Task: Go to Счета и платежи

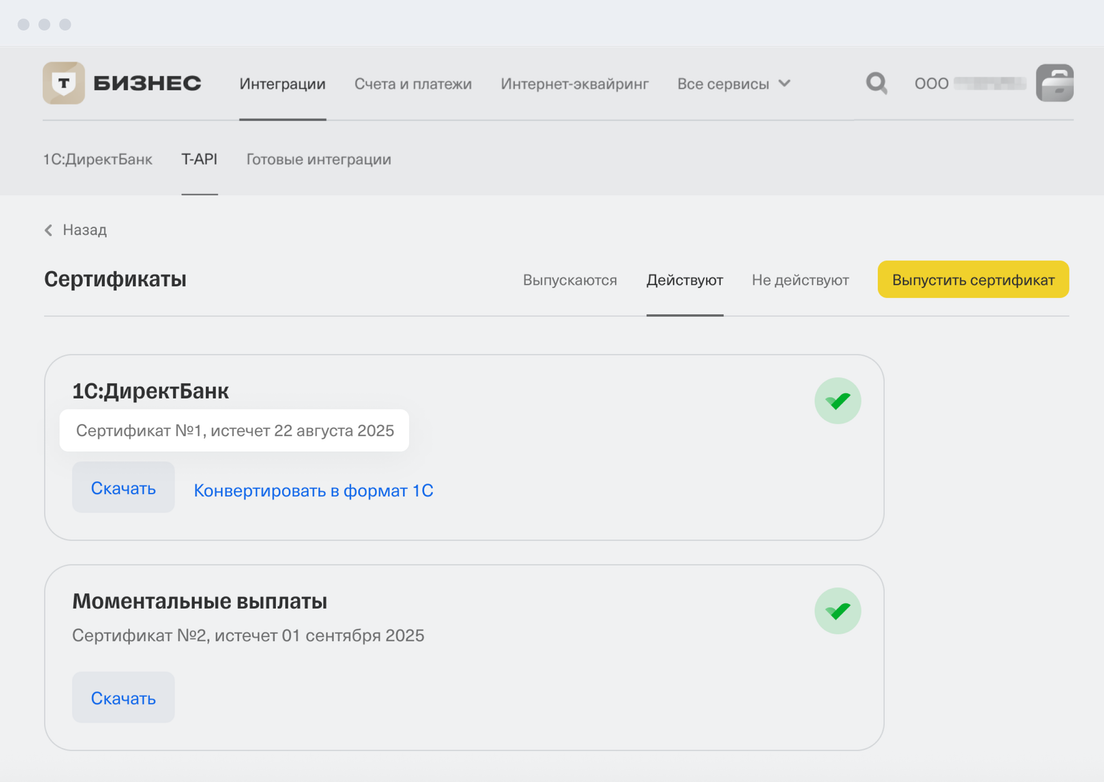Action: tap(413, 84)
